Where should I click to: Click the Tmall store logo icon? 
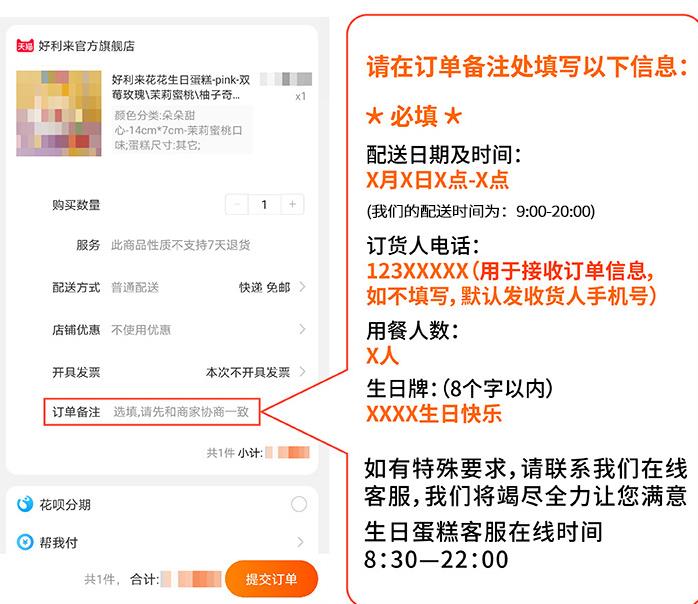(25, 45)
